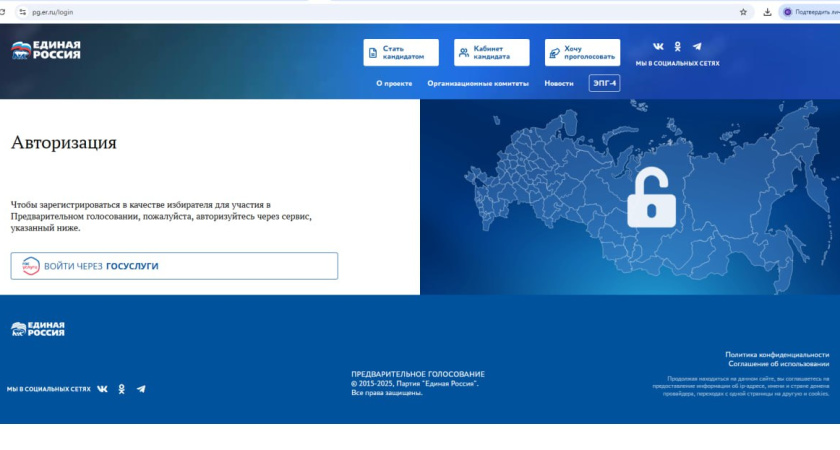Open Организационные комитеты in the navigation
Image resolution: width=840 pixels, height=450 pixels.
coord(477,84)
